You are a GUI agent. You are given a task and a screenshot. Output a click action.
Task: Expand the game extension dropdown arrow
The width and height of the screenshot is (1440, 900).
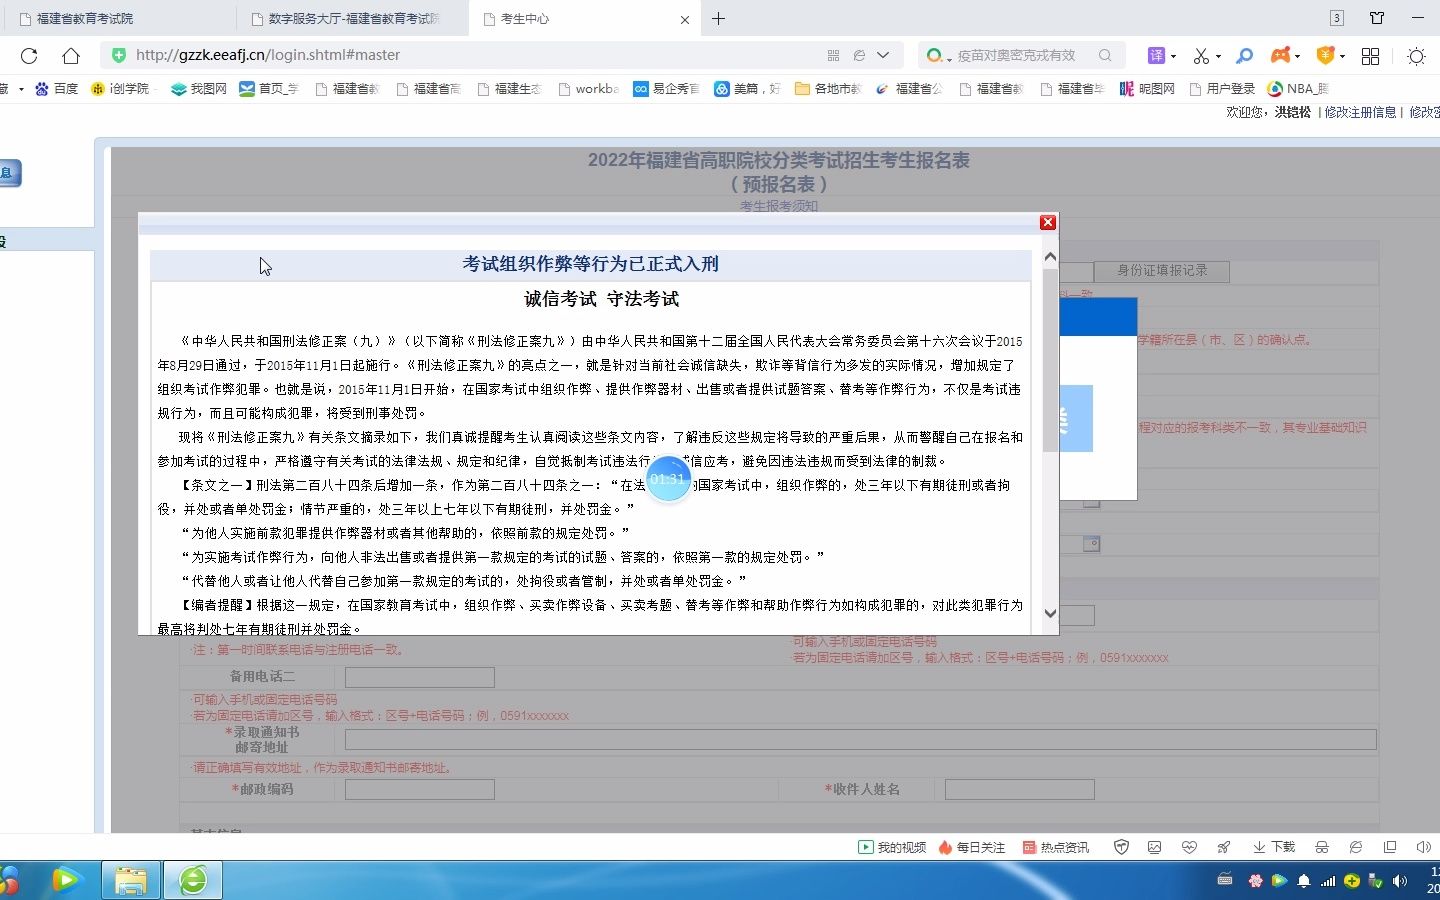1297,56
